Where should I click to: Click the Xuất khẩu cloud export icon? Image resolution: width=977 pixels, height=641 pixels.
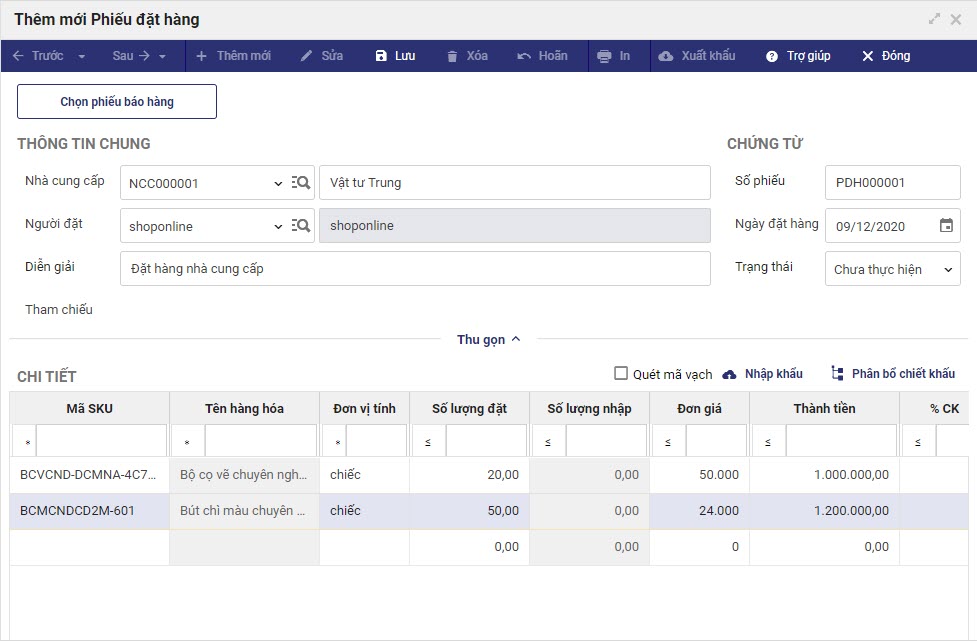click(666, 56)
